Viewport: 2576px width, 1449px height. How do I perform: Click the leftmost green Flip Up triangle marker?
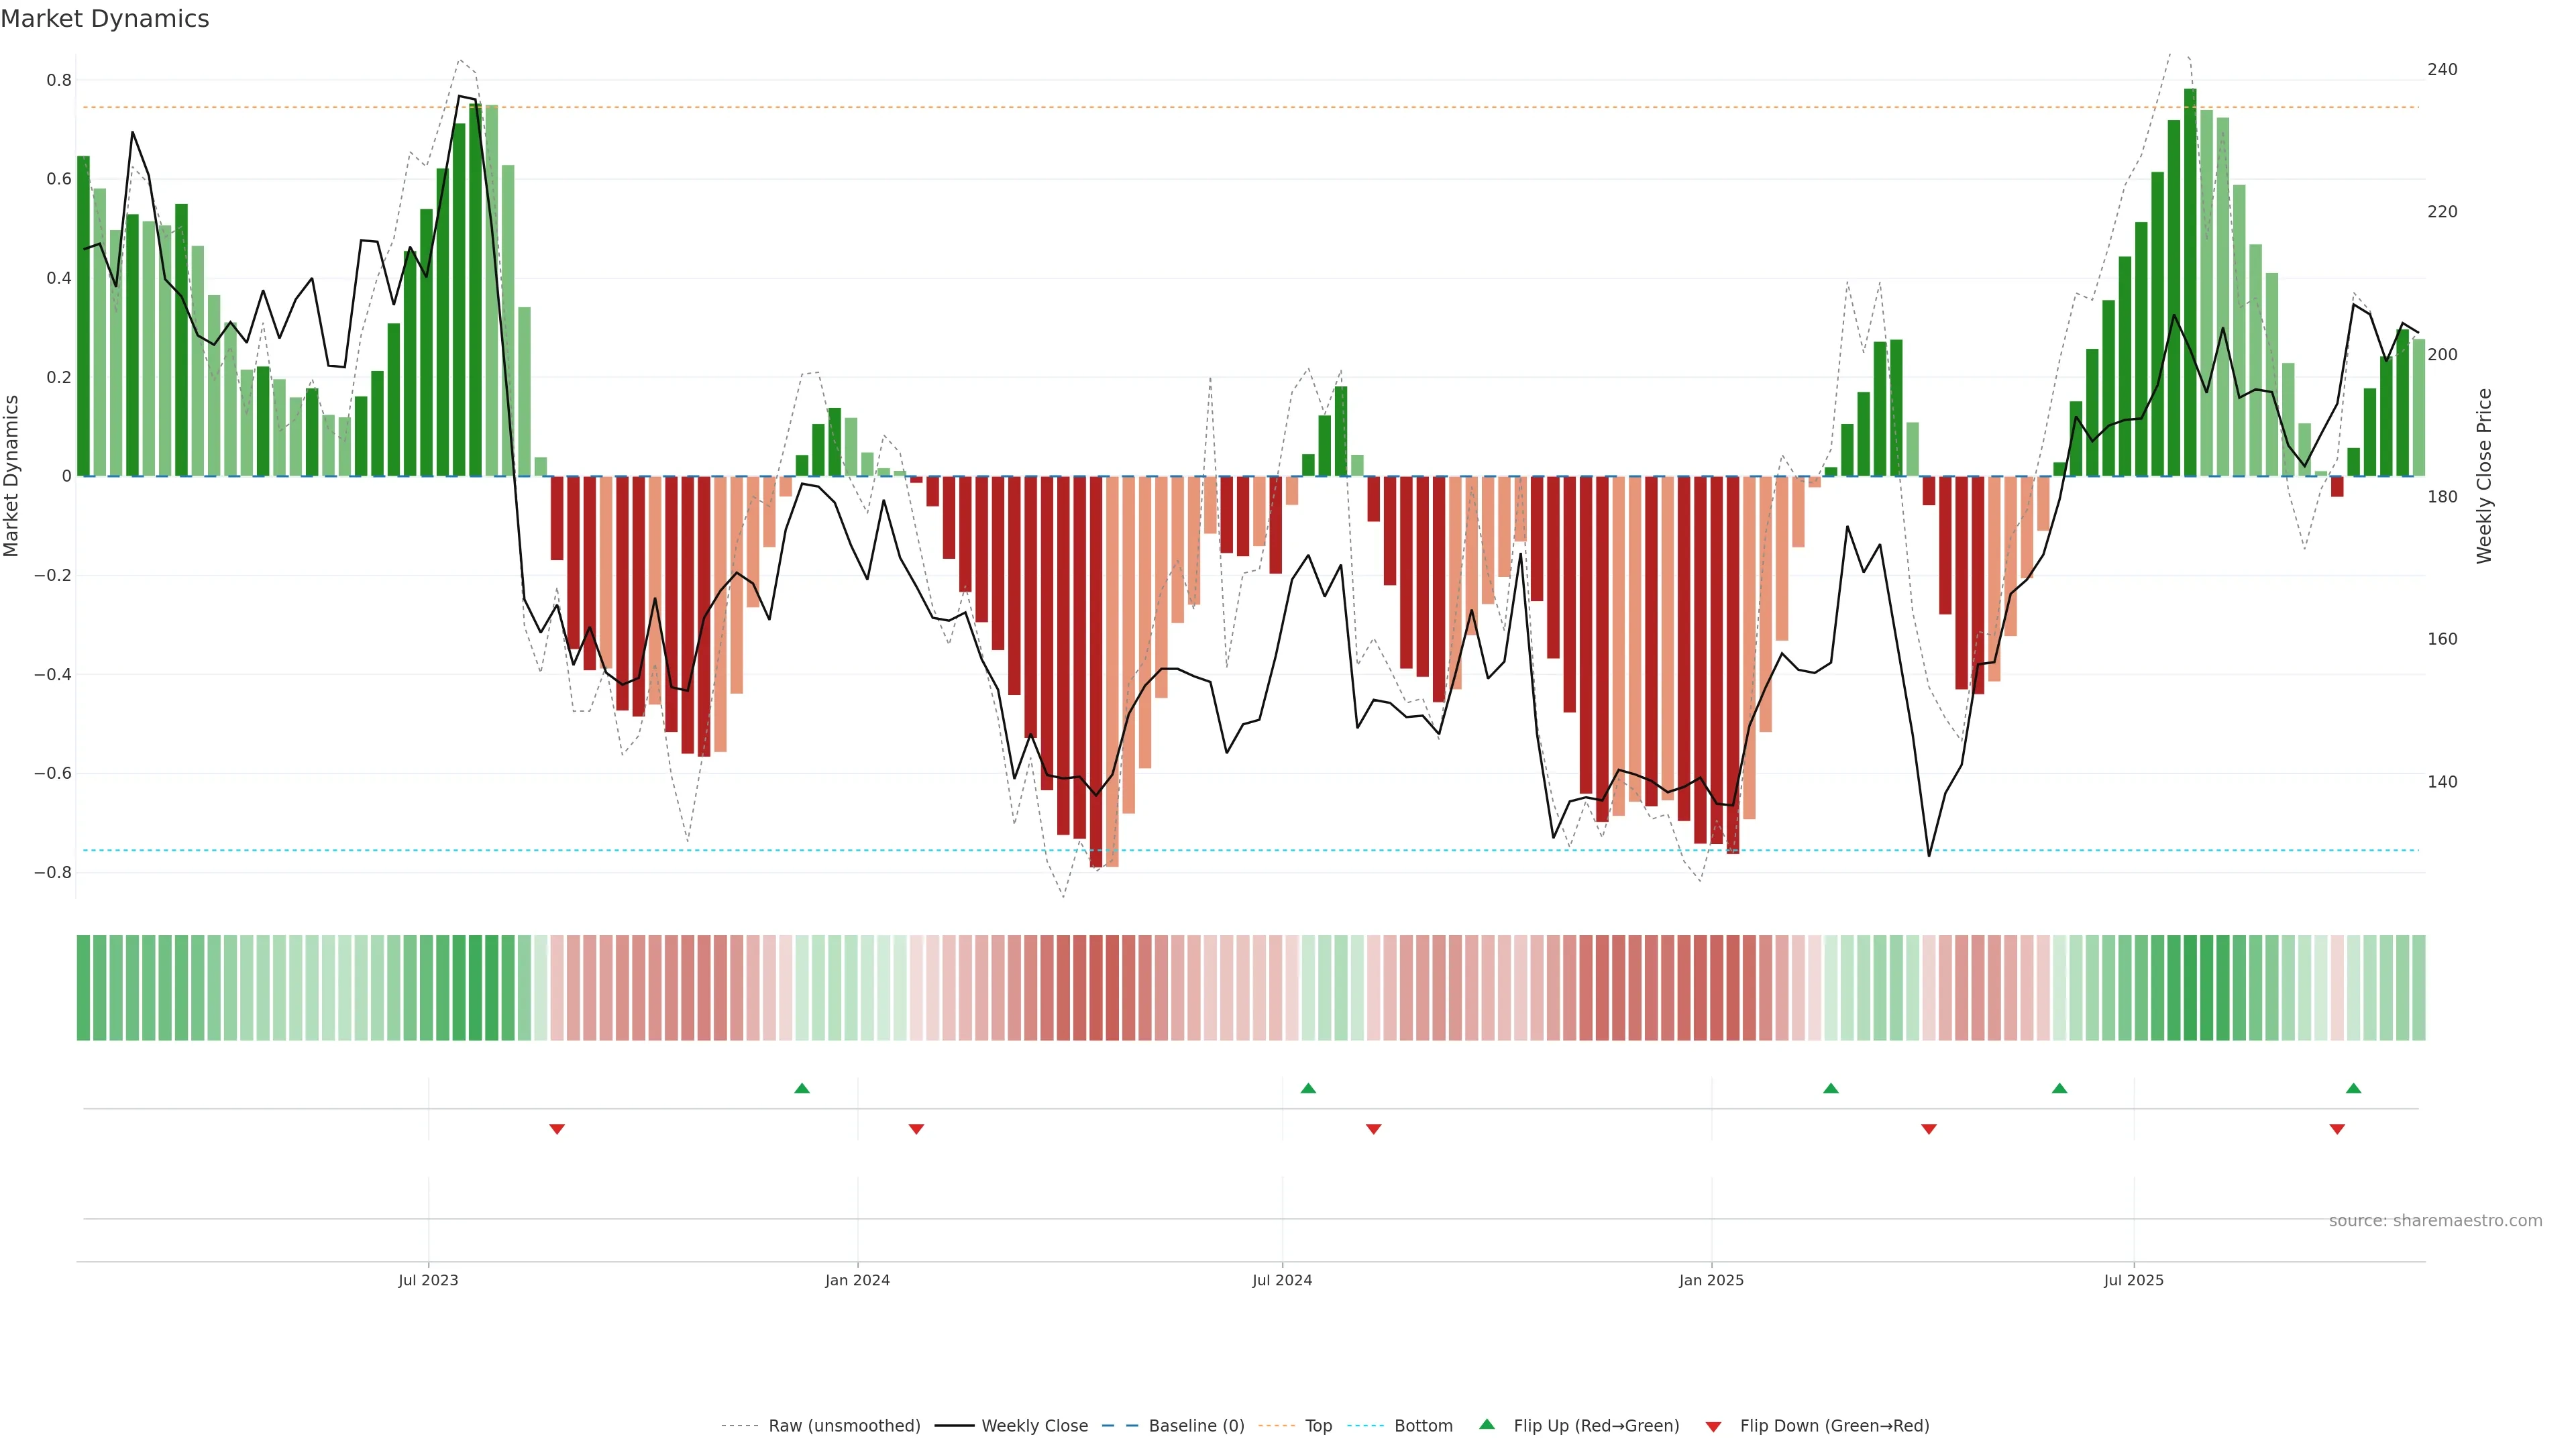(802, 1088)
